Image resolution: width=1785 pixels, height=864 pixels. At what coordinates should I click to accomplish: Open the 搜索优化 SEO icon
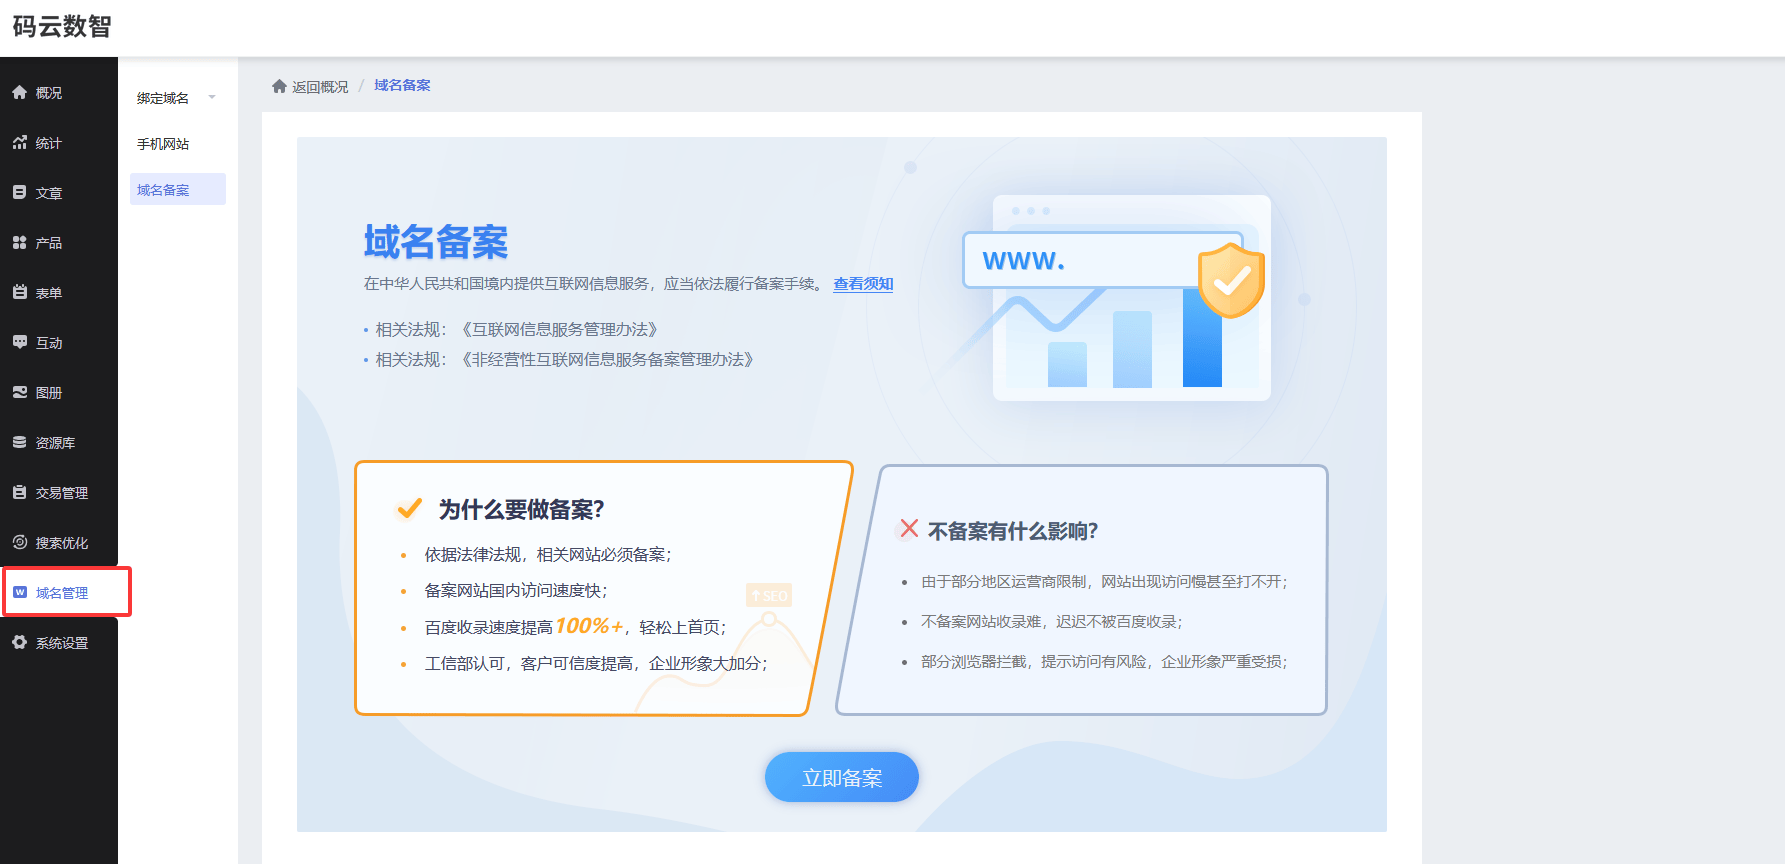tap(19, 542)
